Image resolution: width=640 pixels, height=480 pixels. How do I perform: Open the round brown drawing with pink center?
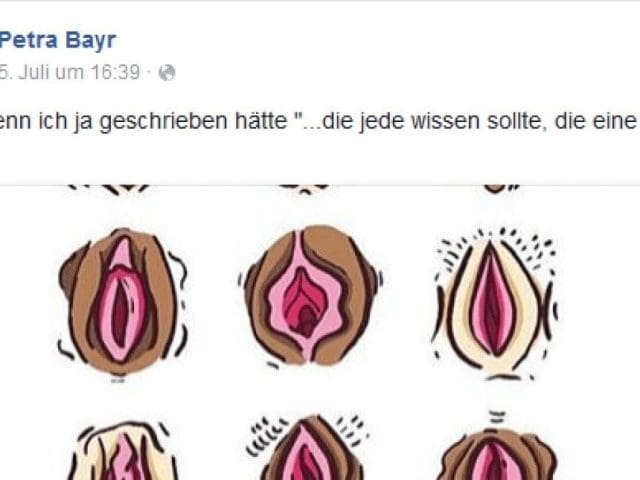click(310, 296)
